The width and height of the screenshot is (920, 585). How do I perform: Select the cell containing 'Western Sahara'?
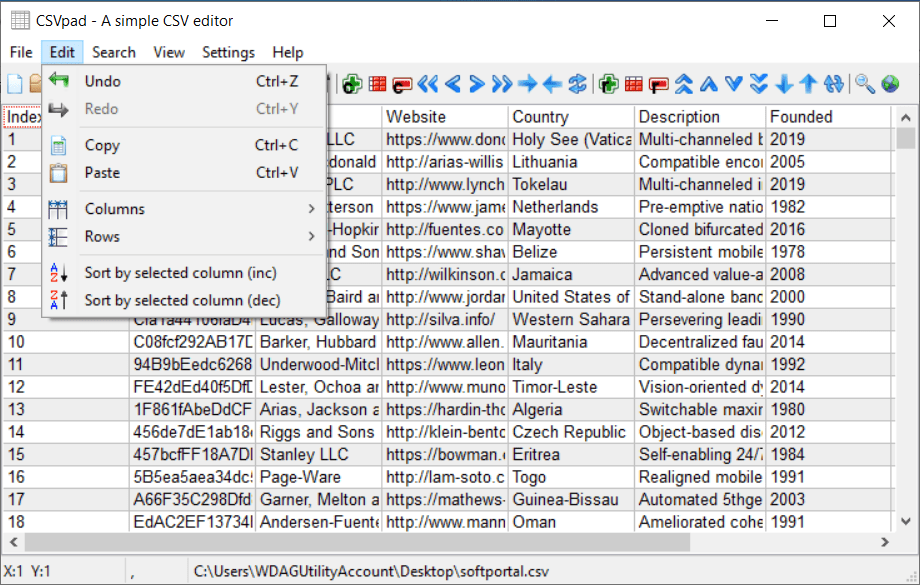[571, 320]
